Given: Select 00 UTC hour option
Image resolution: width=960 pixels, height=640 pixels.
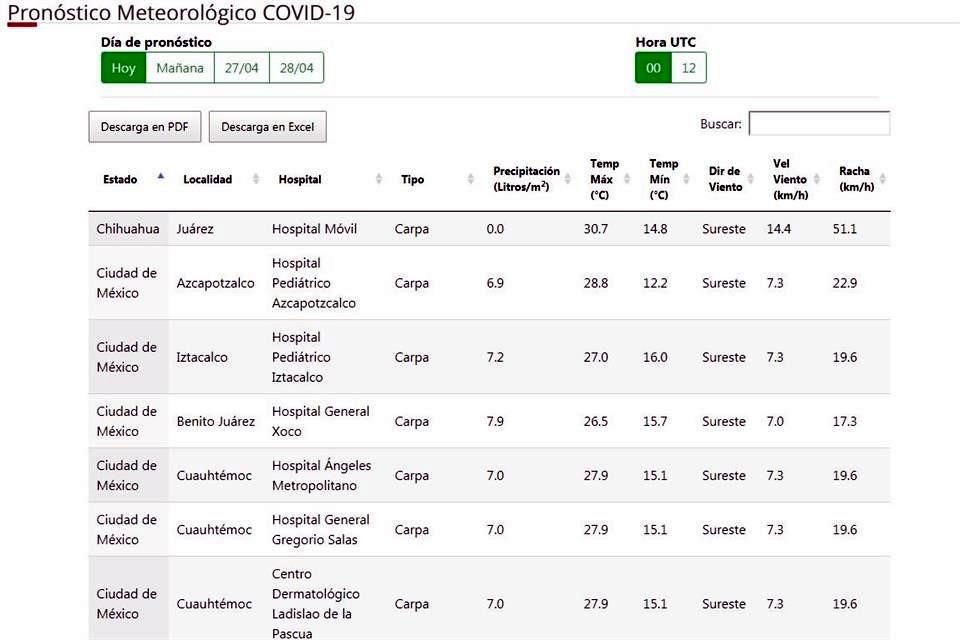Looking at the screenshot, I should point(653,68).
